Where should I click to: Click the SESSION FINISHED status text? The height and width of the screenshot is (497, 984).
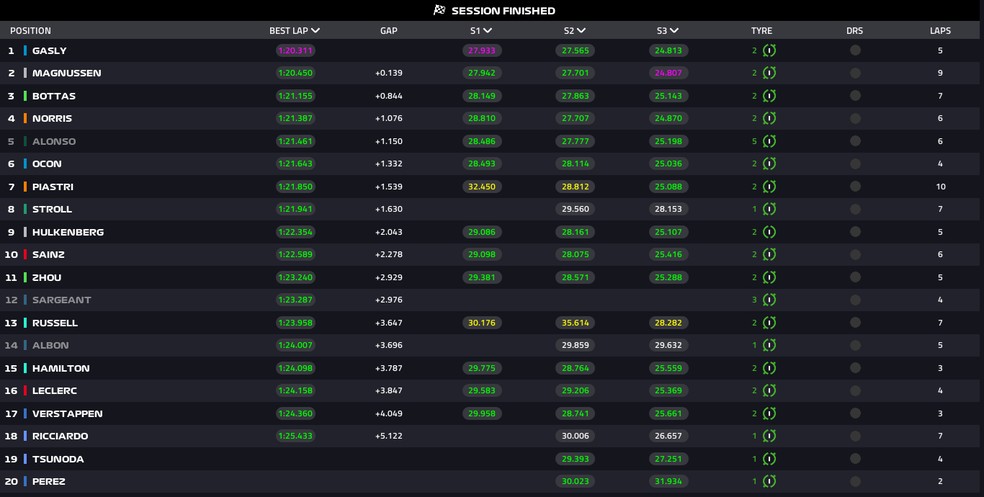tap(503, 11)
